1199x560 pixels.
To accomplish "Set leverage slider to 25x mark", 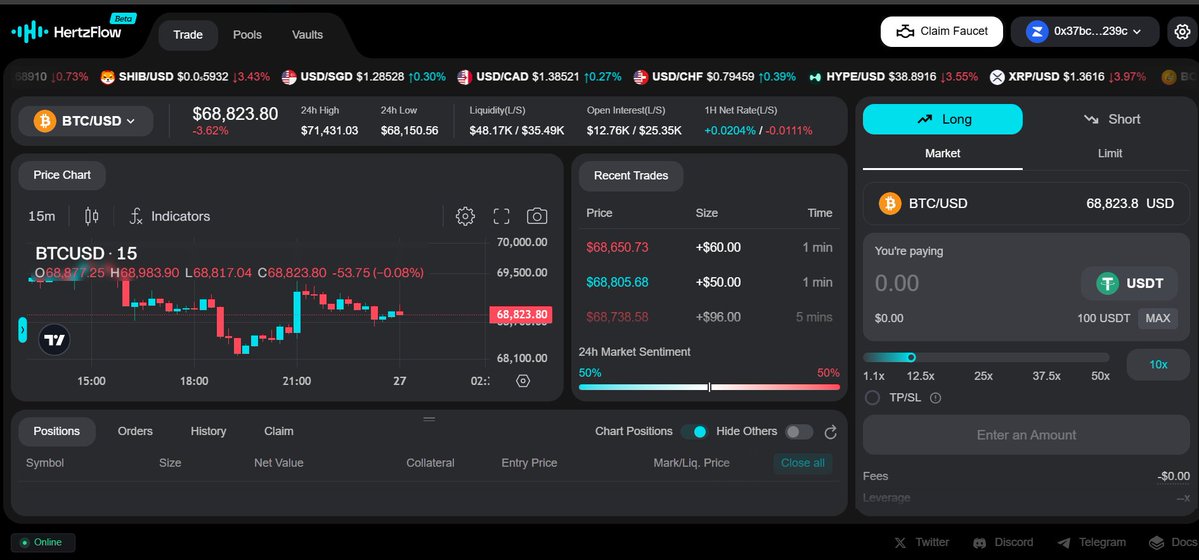I will pyautogui.click(x=983, y=376).
